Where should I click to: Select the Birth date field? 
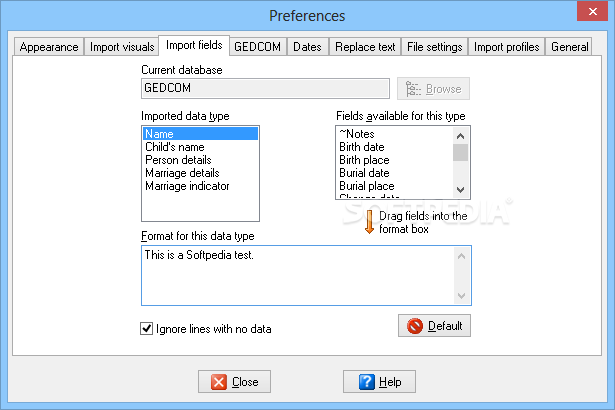tap(395, 147)
